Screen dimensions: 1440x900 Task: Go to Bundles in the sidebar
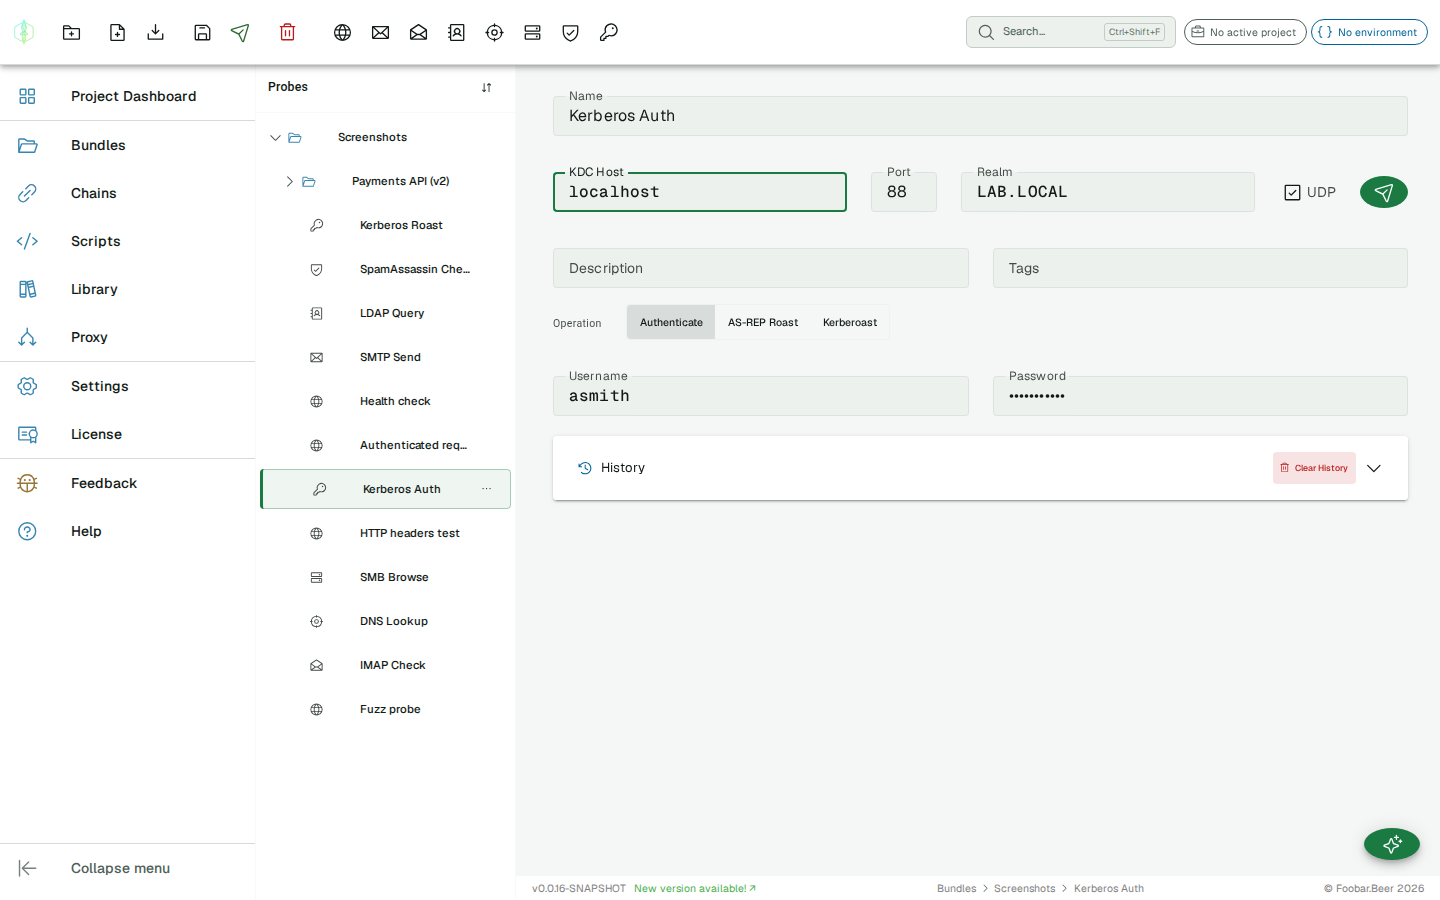tap(127, 145)
